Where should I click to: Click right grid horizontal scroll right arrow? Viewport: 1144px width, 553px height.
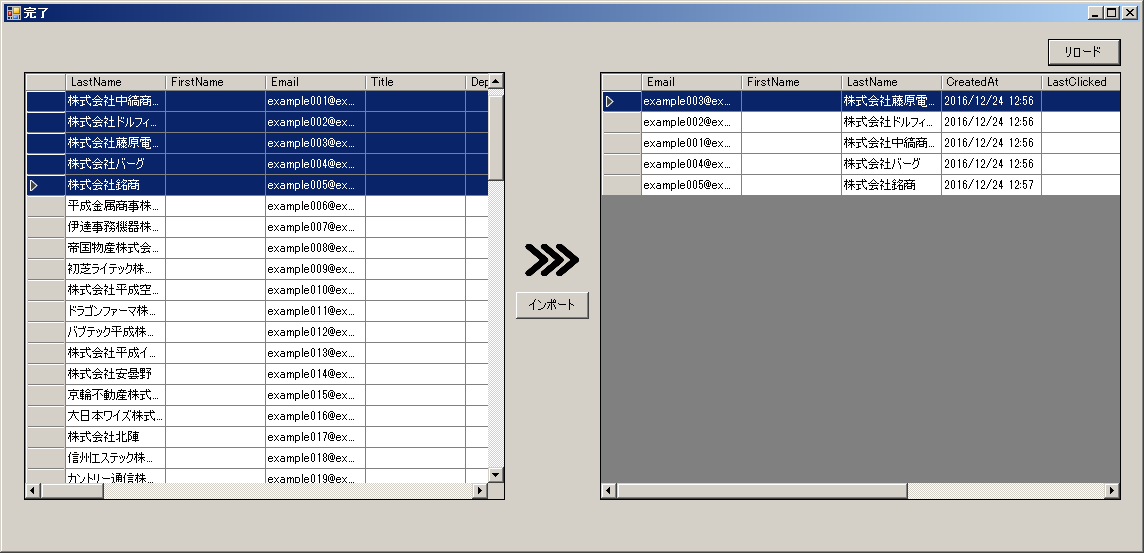[x=1111, y=491]
